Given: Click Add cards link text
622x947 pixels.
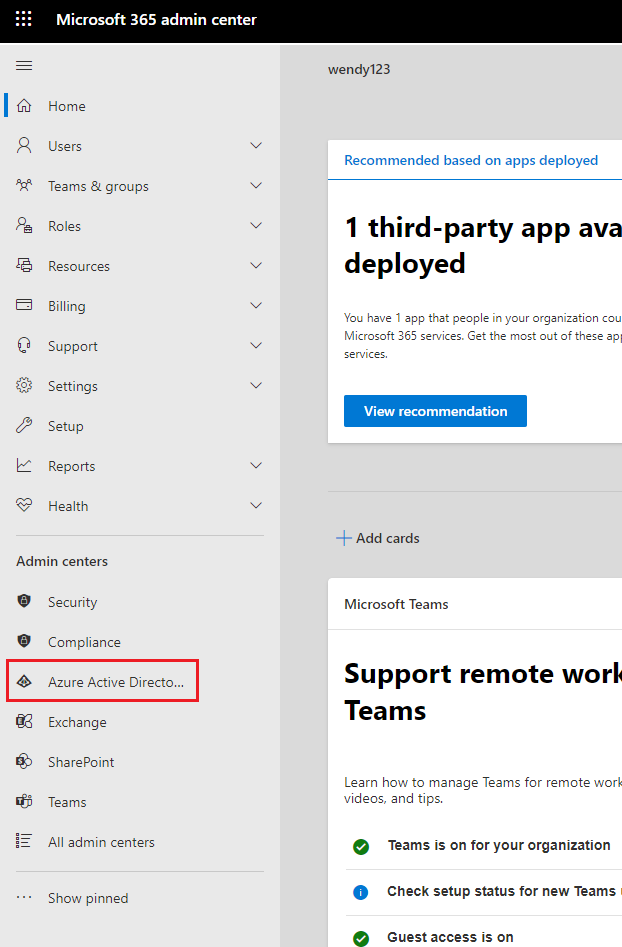Looking at the screenshot, I should click(388, 538).
